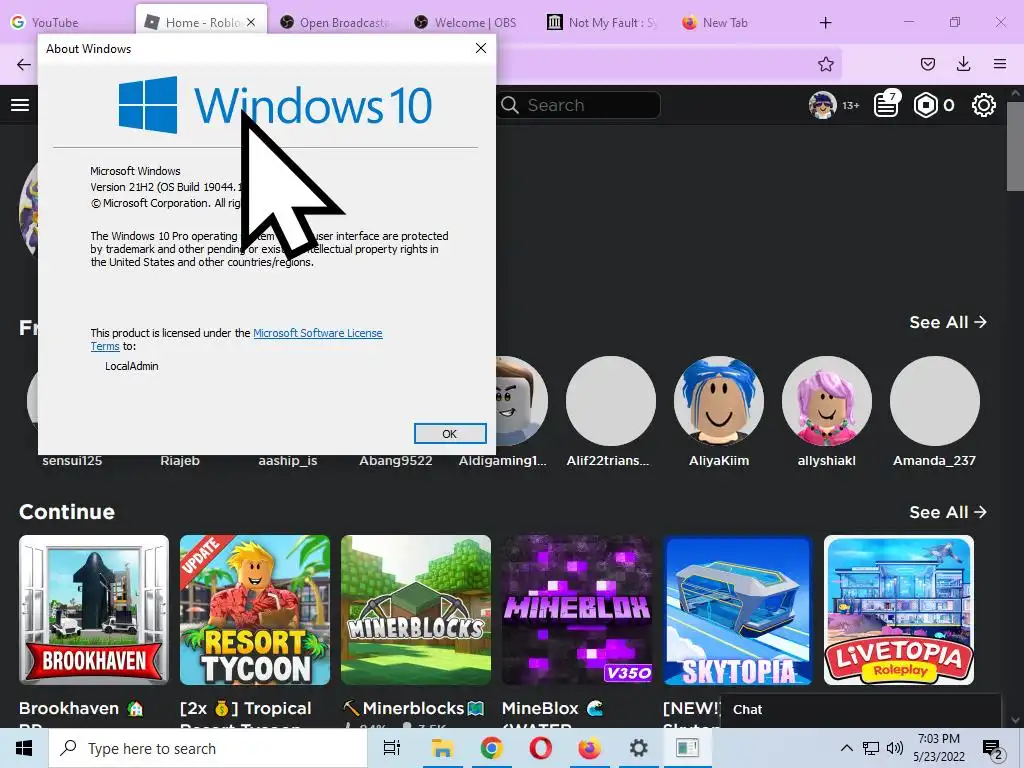This screenshot has width=1024, height=768.
Task: Switch to the New Tab tab
Action: pos(715,22)
